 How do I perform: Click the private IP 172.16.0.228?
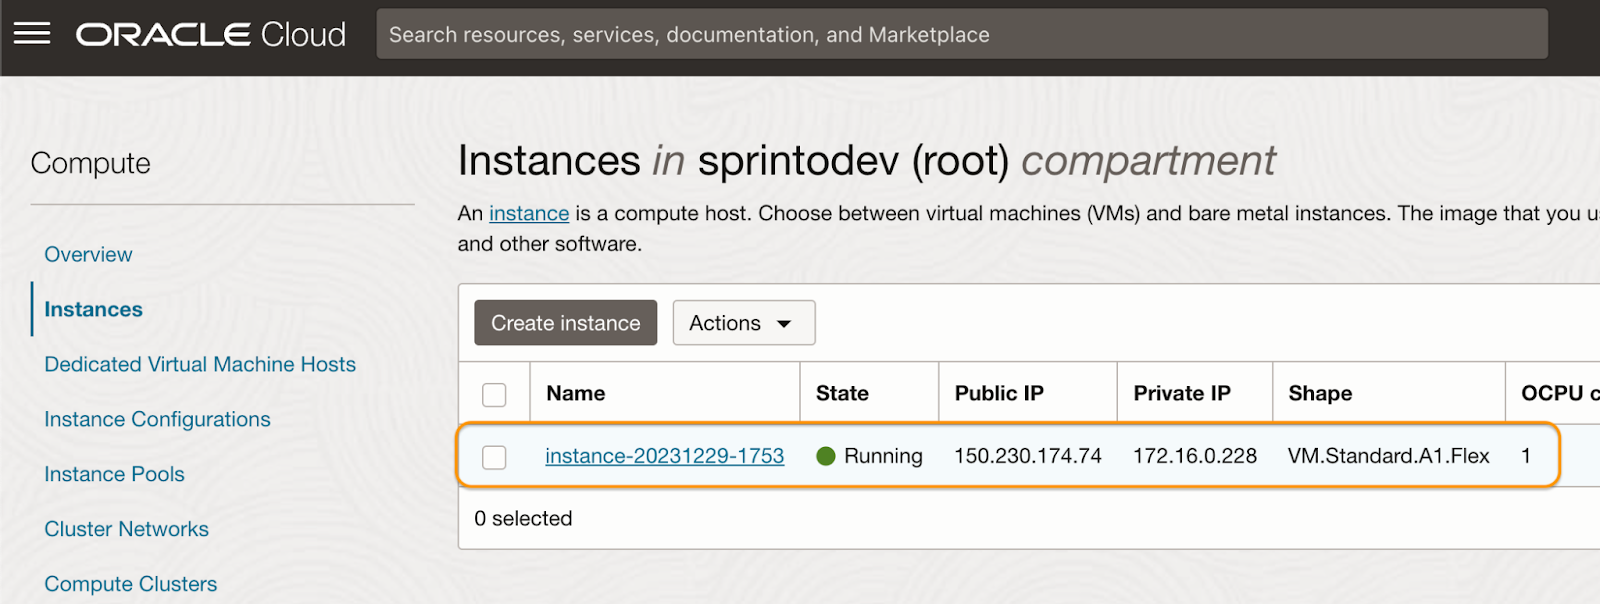click(1195, 456)
